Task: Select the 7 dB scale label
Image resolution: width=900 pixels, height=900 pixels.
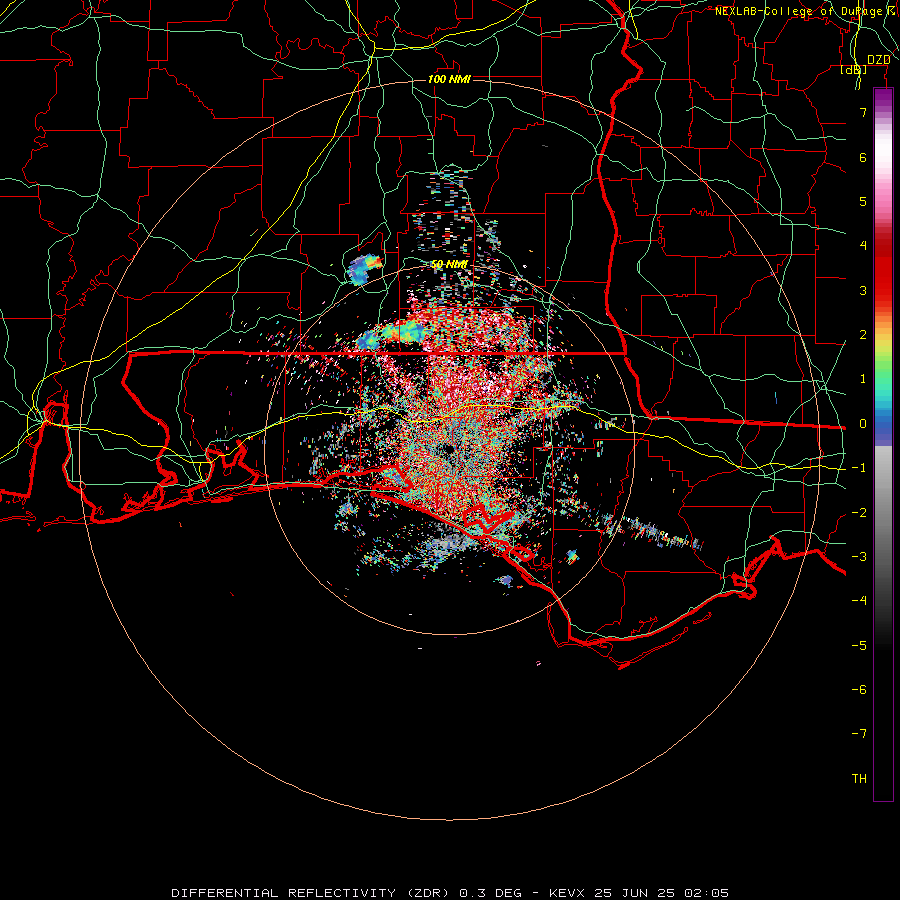Action: coord(863,112)
